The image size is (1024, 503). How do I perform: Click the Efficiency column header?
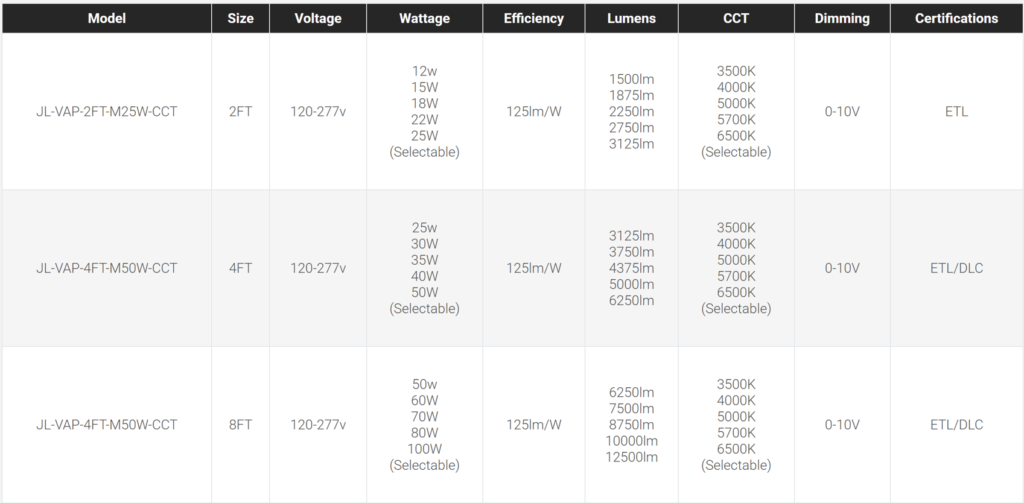(x=534, y=18)
